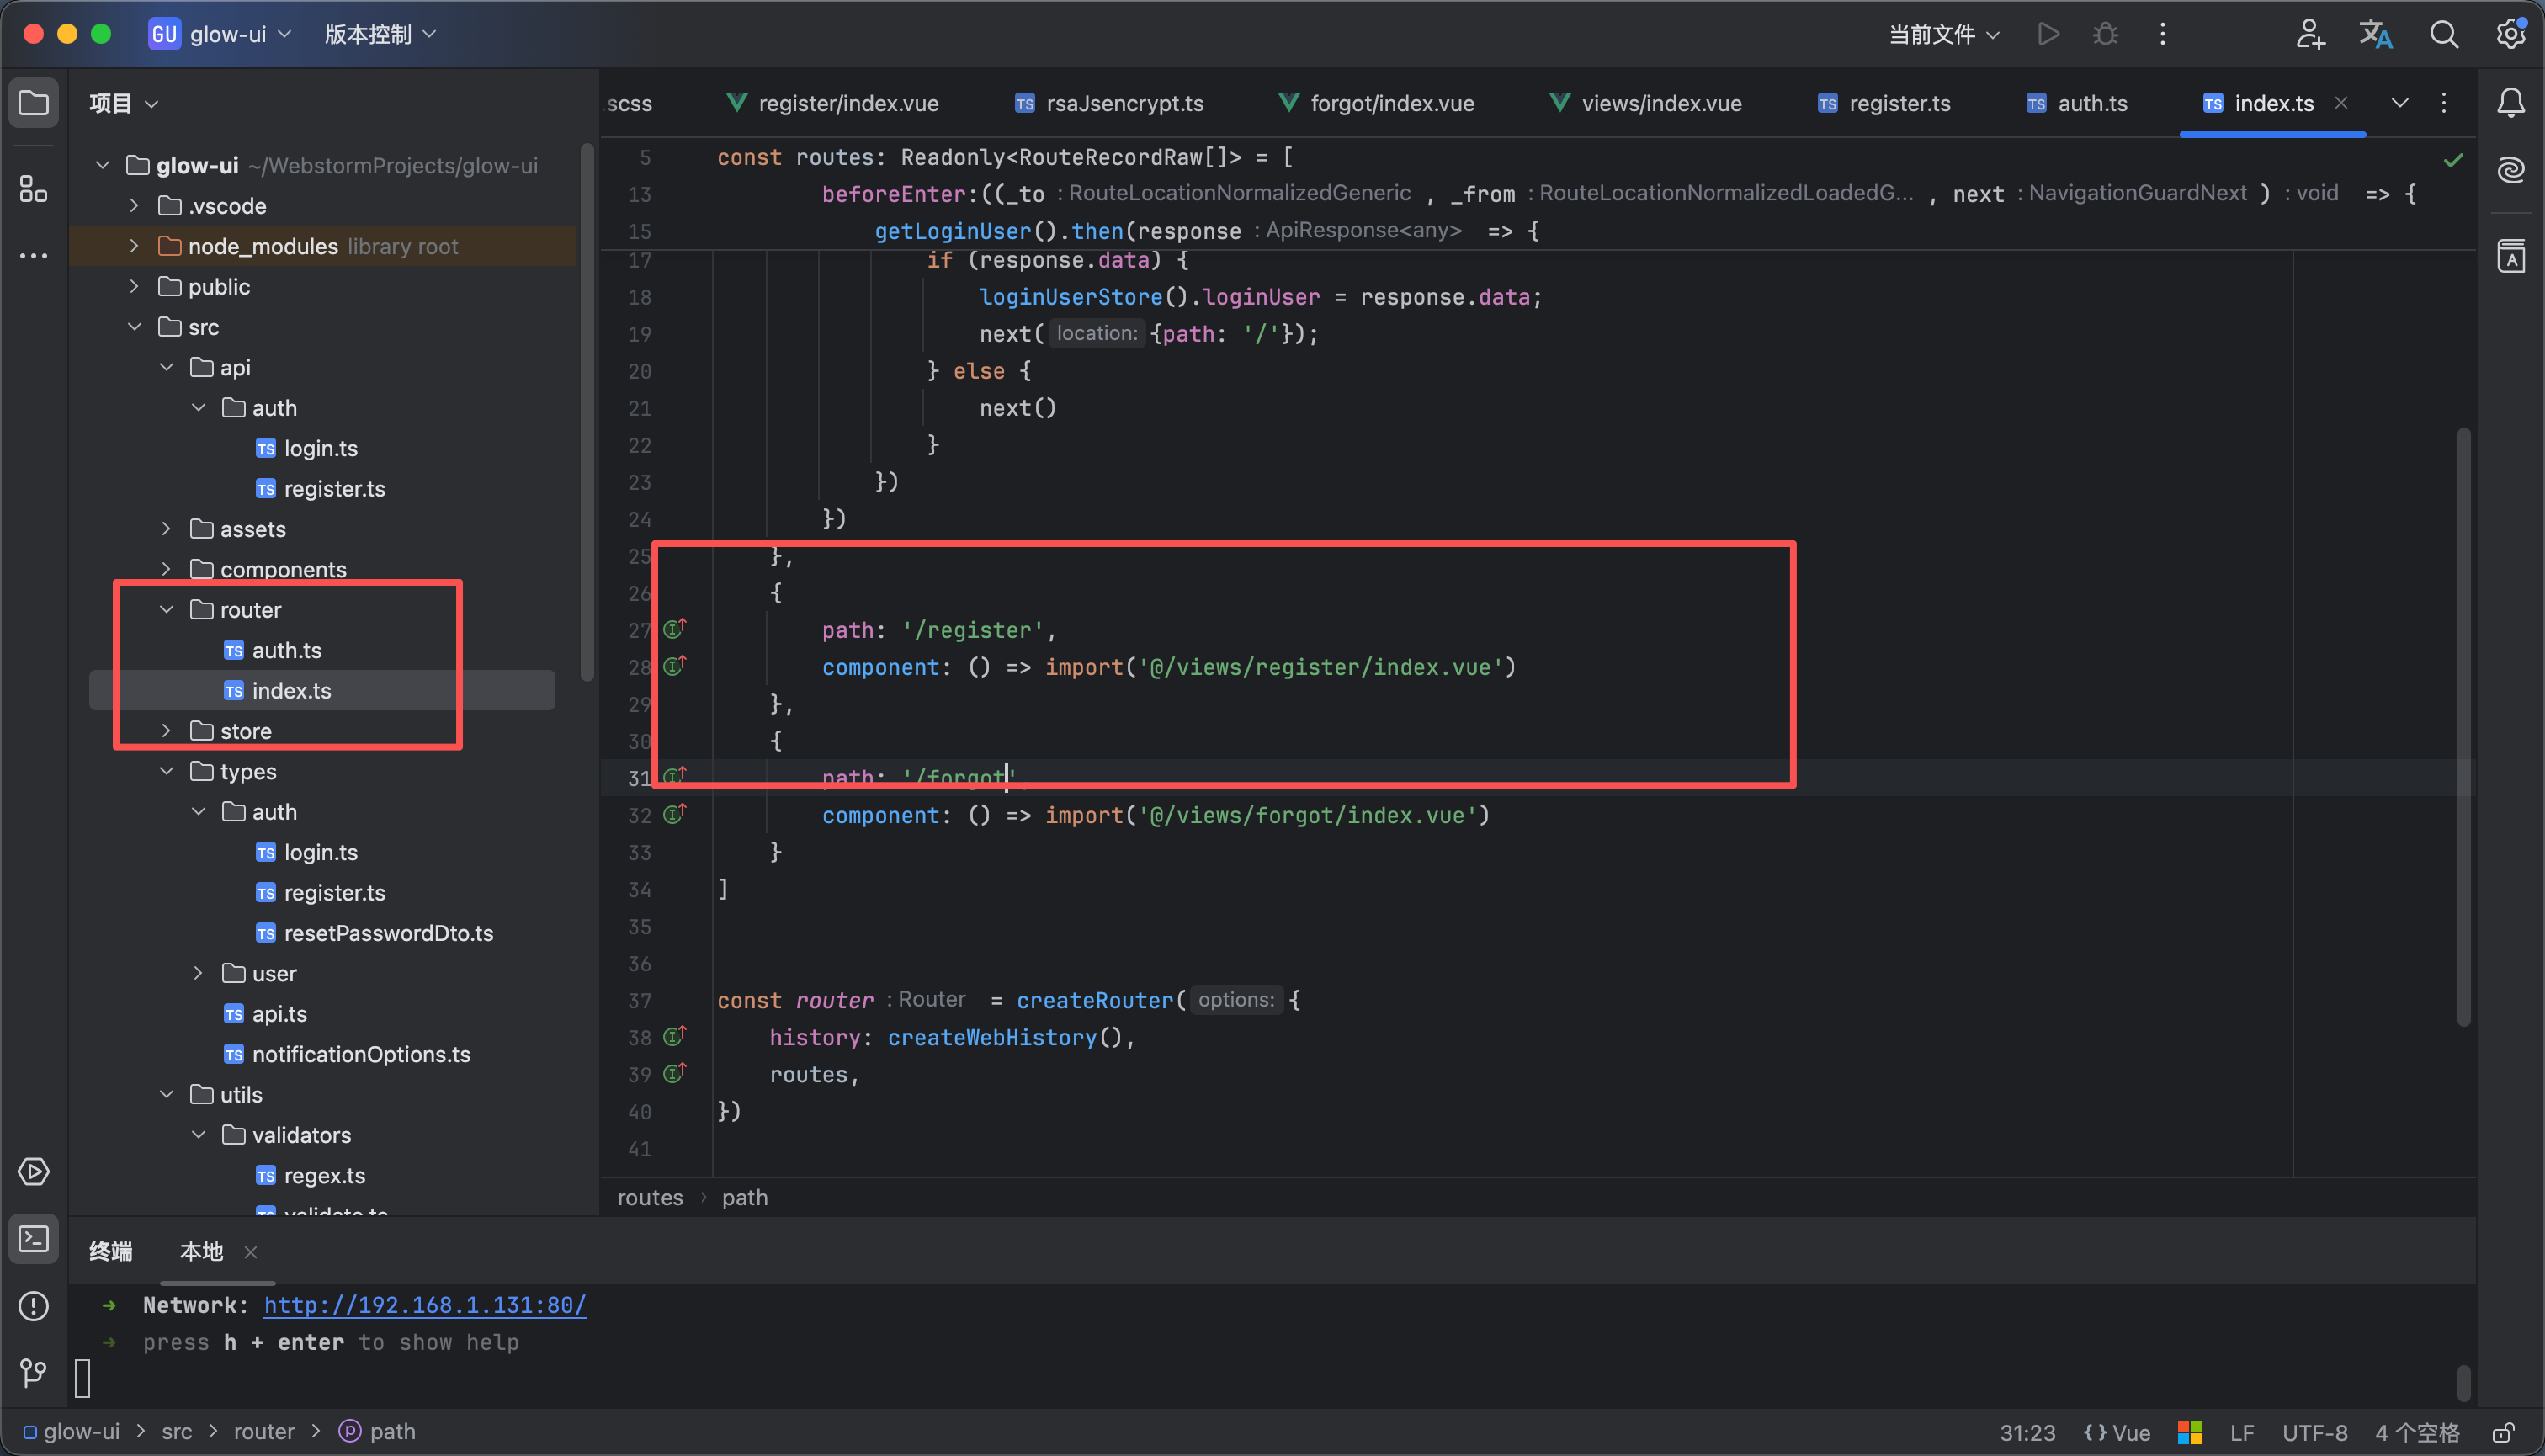Expand the node_modules folder
The image size is (2545, 1456).
pyautogui.click(x=134, y=246)
